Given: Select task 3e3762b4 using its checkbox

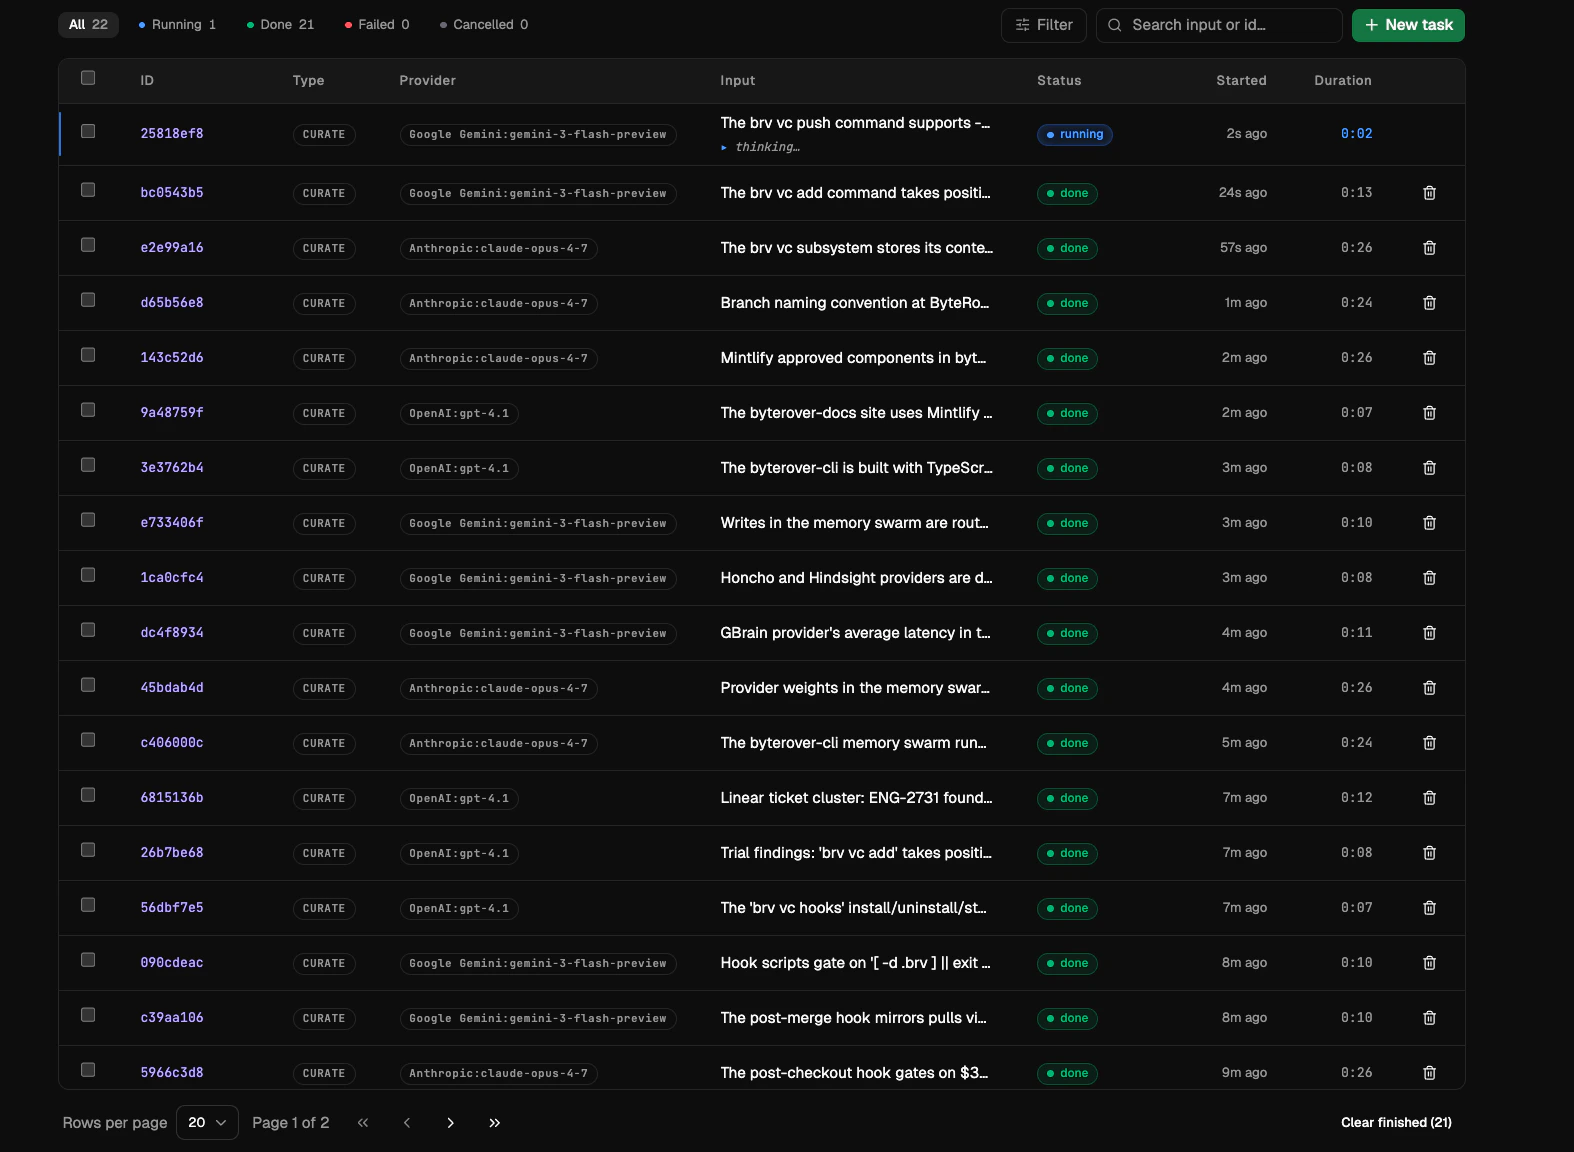Looking at the screenshot, I should click(88, 465).
